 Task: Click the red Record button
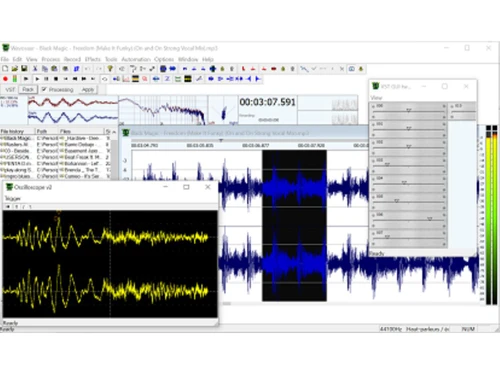coord(5,79)
